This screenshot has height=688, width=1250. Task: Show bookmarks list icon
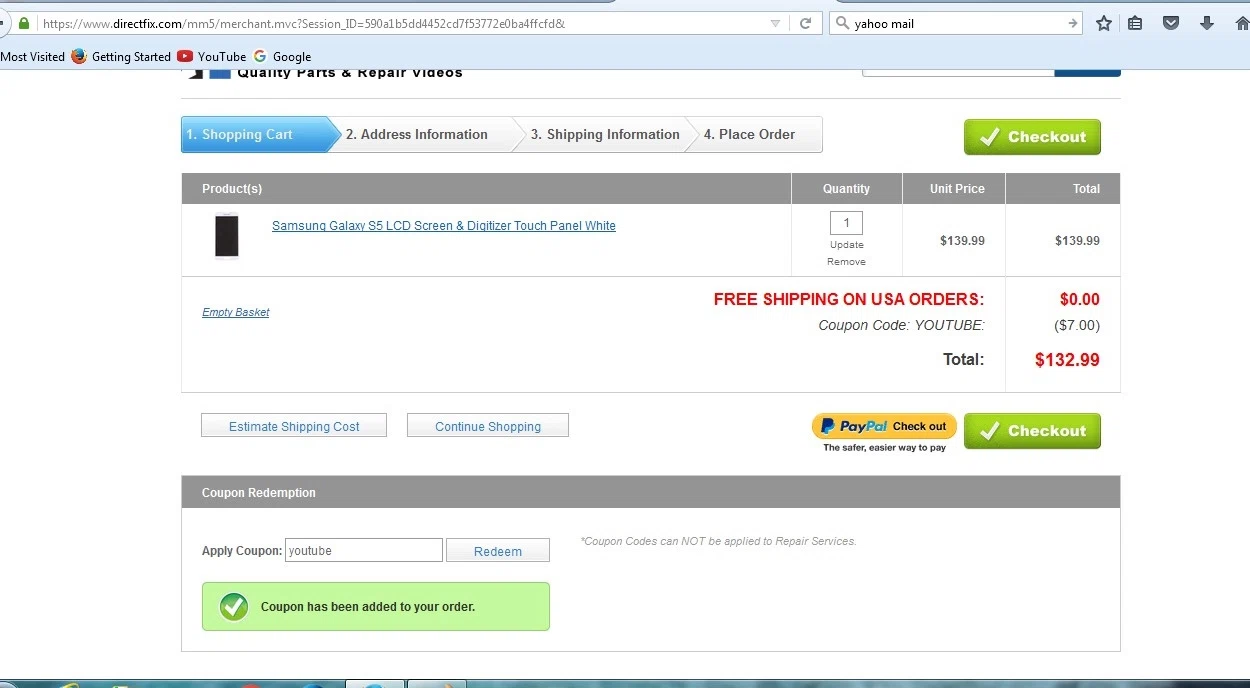point(1135,23)
